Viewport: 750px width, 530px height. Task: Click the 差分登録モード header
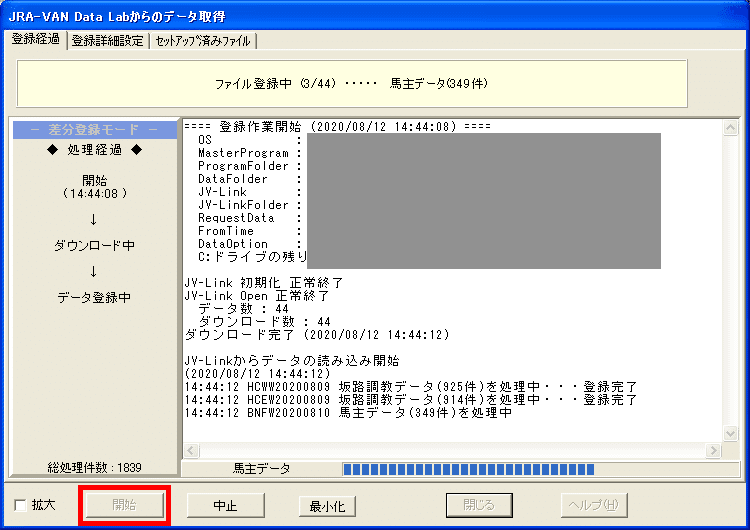pos(95,130)
